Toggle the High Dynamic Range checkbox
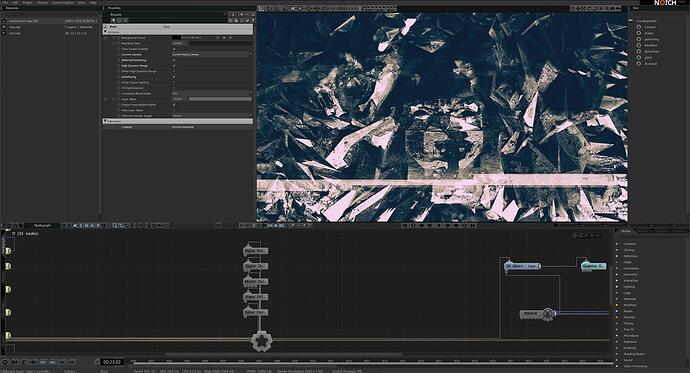Screen dimensions: 690x373 coord(174,66)
